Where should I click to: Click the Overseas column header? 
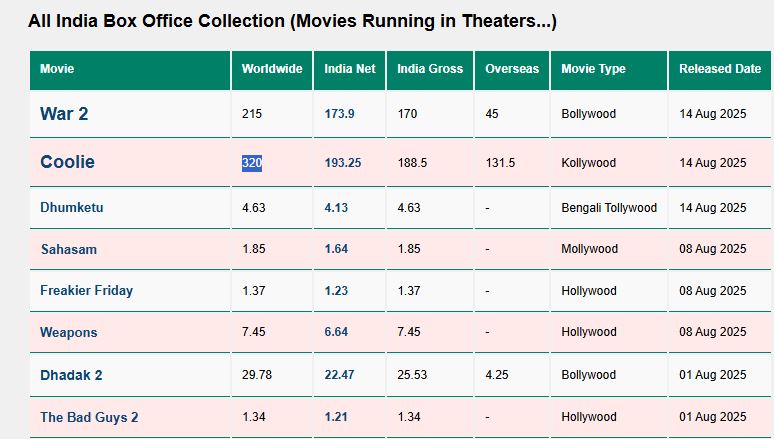pos(512,69)
